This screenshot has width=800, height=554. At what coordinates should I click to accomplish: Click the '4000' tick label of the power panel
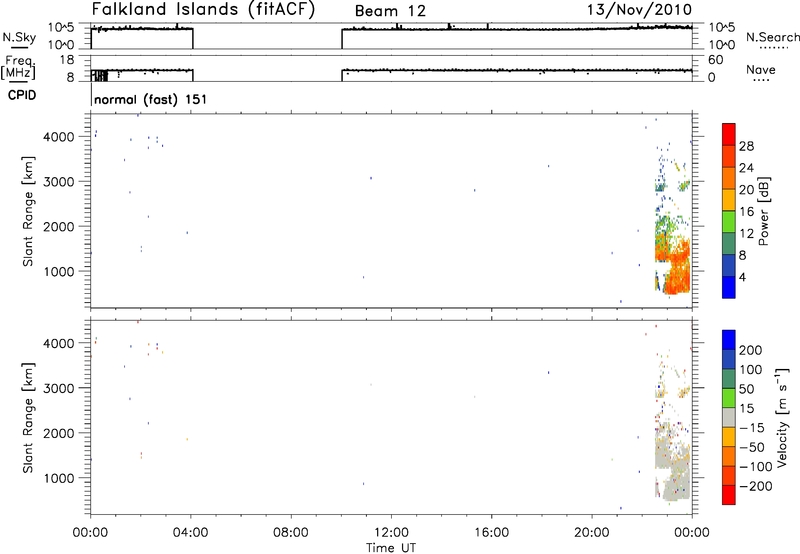coord(58,137)
